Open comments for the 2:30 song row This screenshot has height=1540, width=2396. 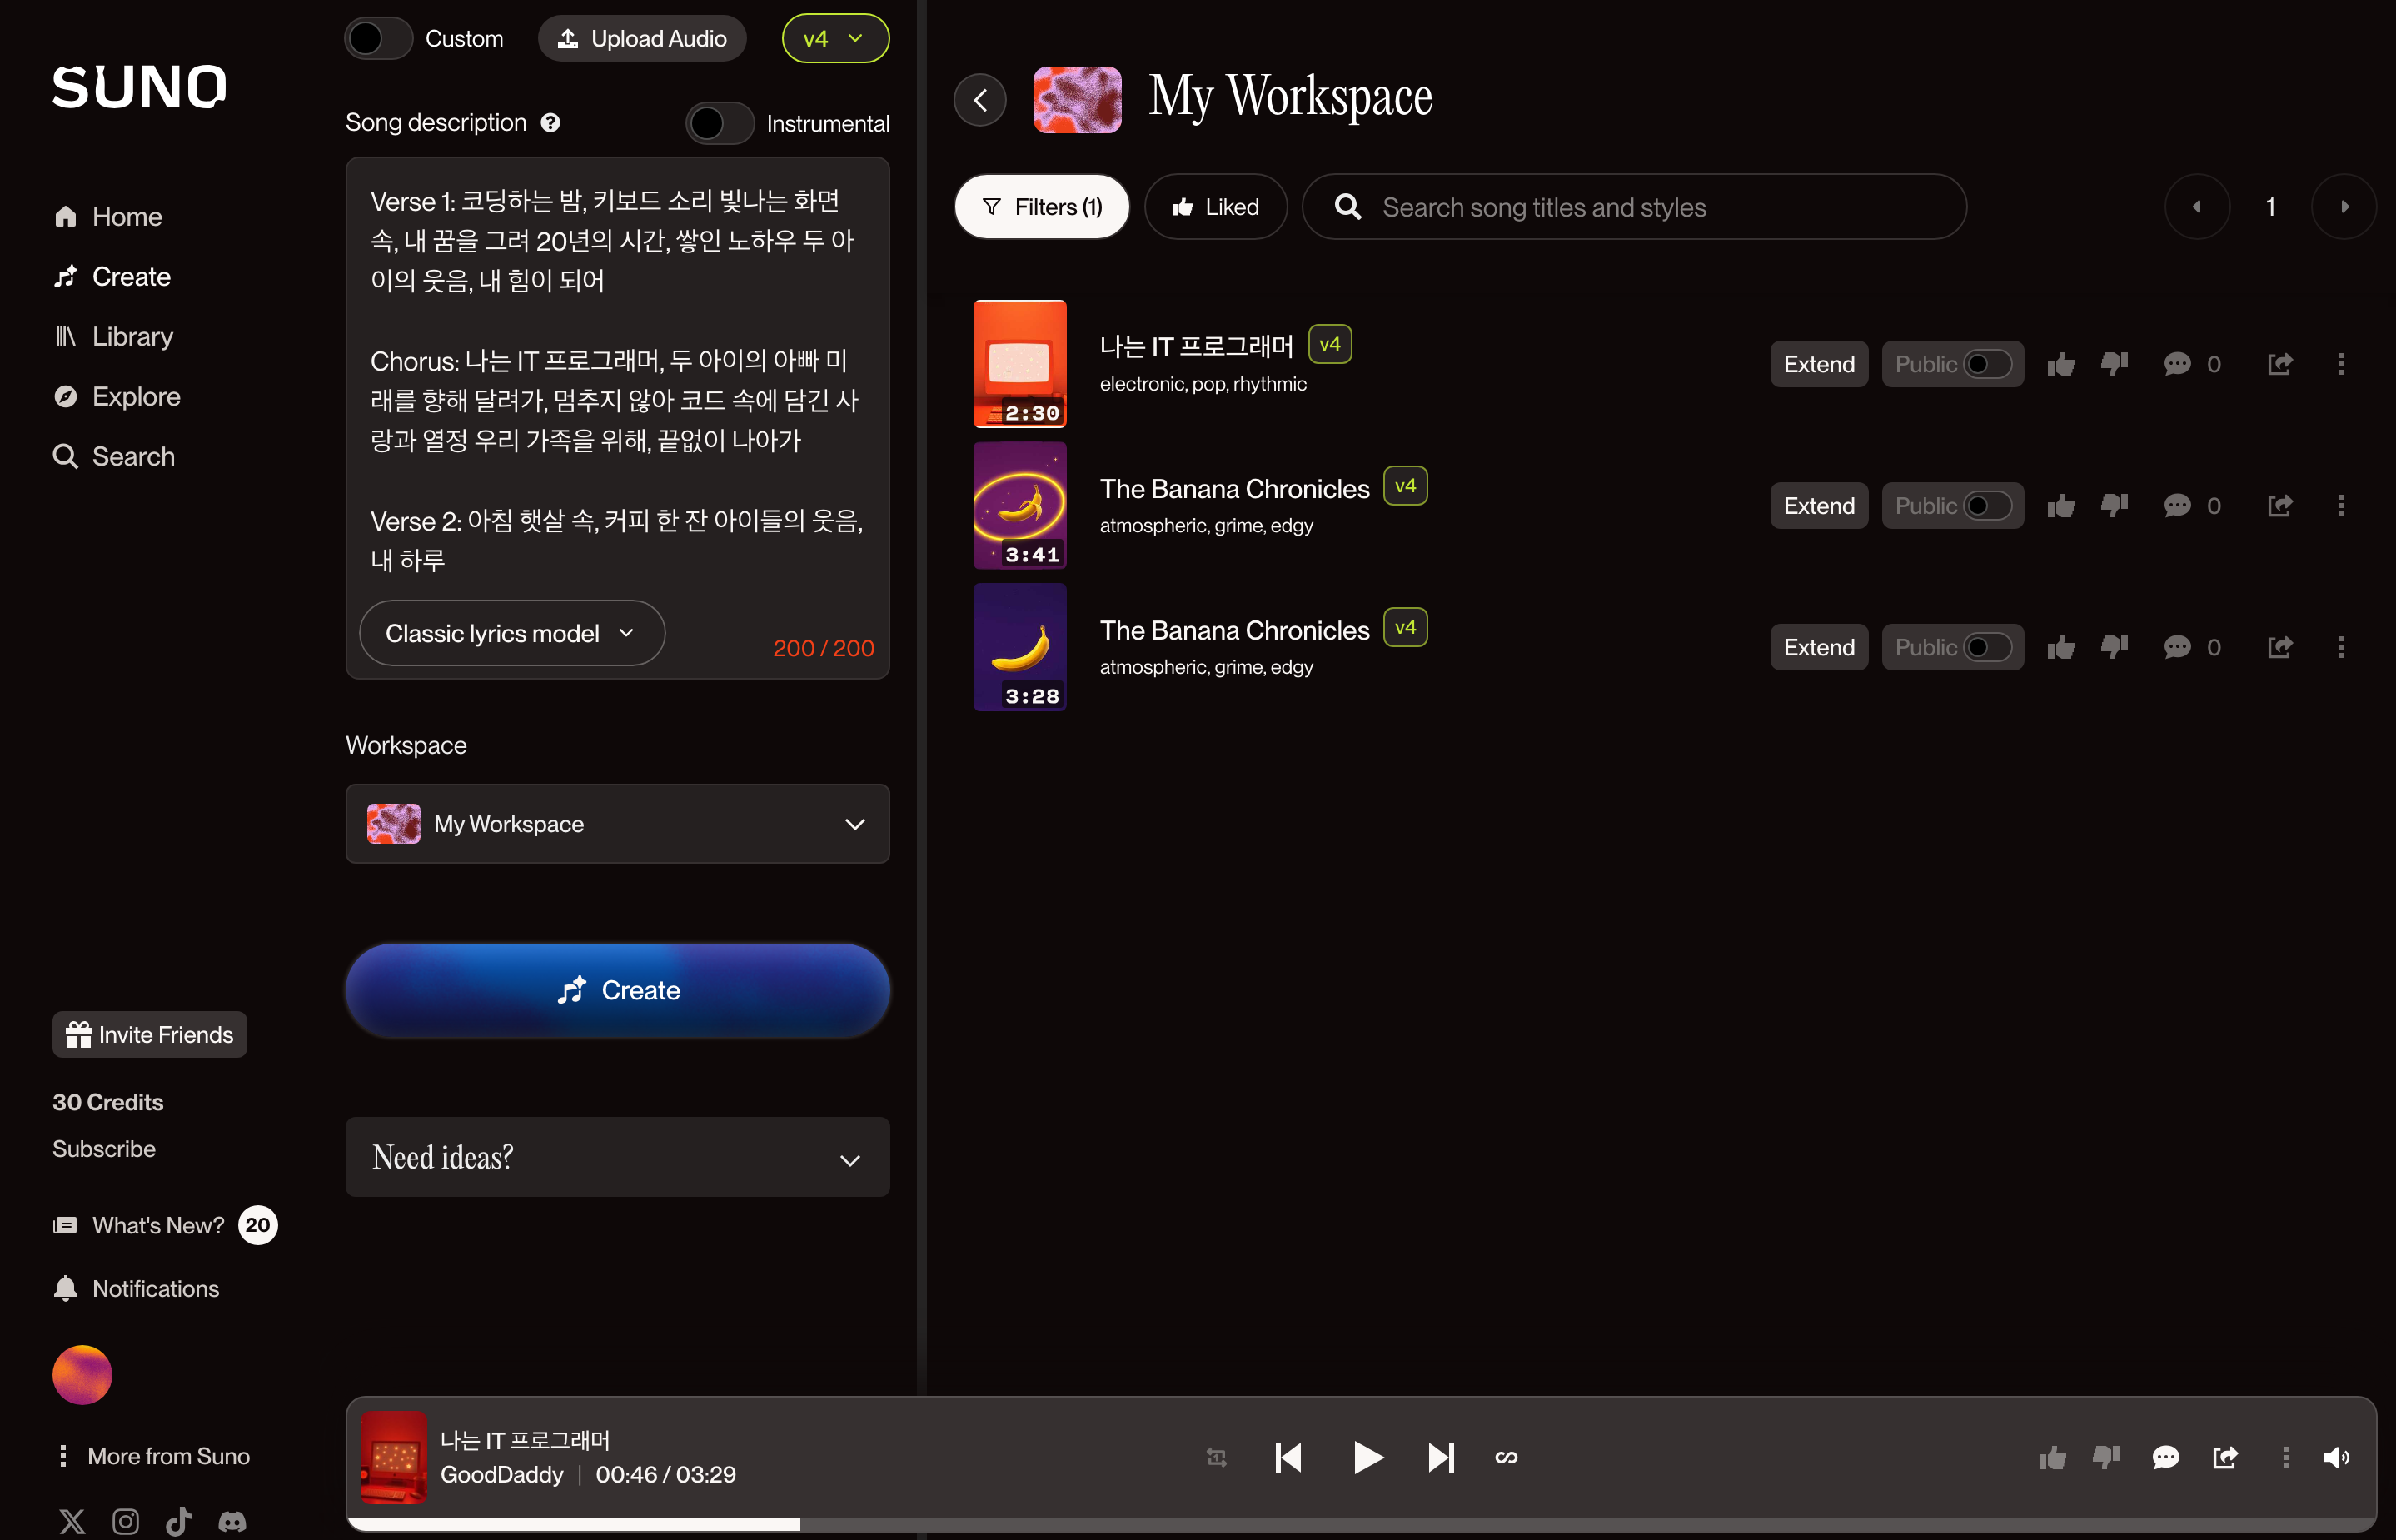tap(2177, 364)
